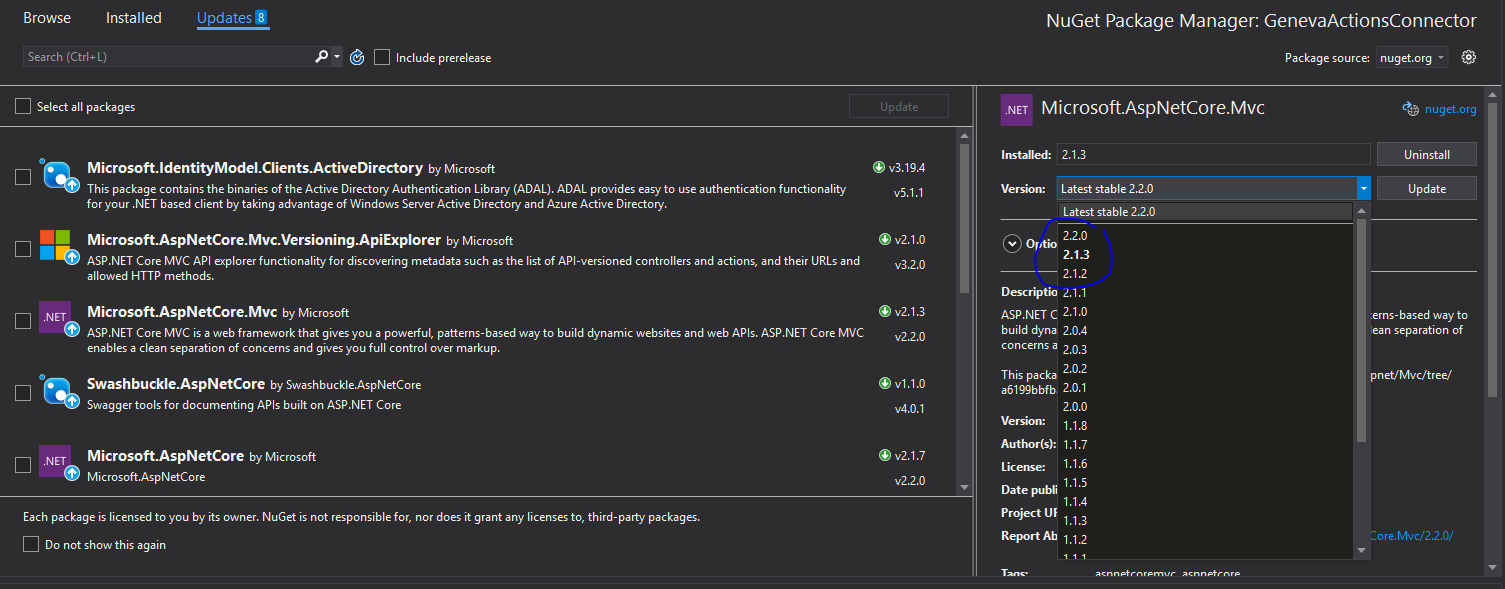The image size is (1505, 589).
Task: Select Microsoft.IdentityModel.Clients.ActiveDirectory package title
Action: point(254,168)
